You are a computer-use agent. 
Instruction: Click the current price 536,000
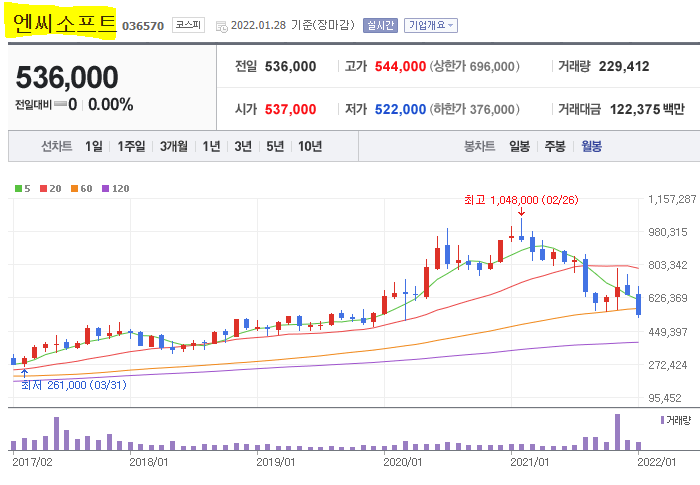coord(67,77)
